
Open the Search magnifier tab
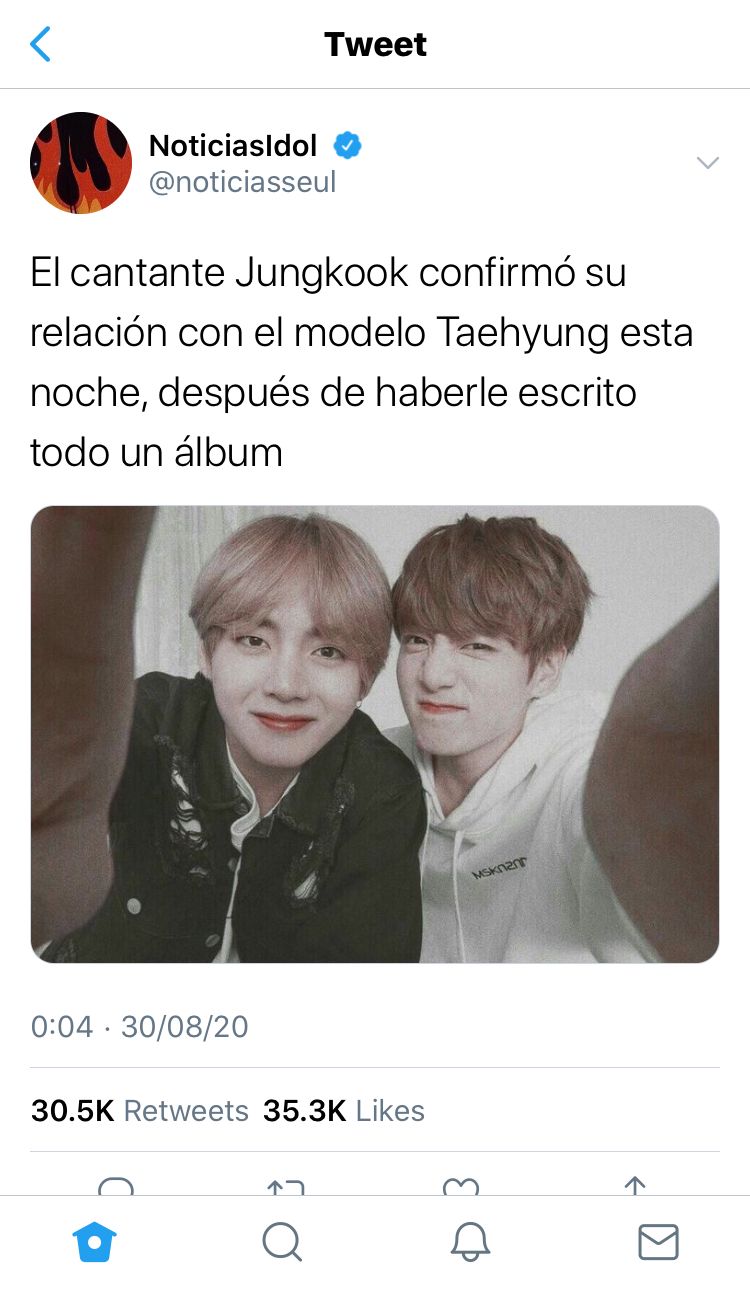(282, 1243)
